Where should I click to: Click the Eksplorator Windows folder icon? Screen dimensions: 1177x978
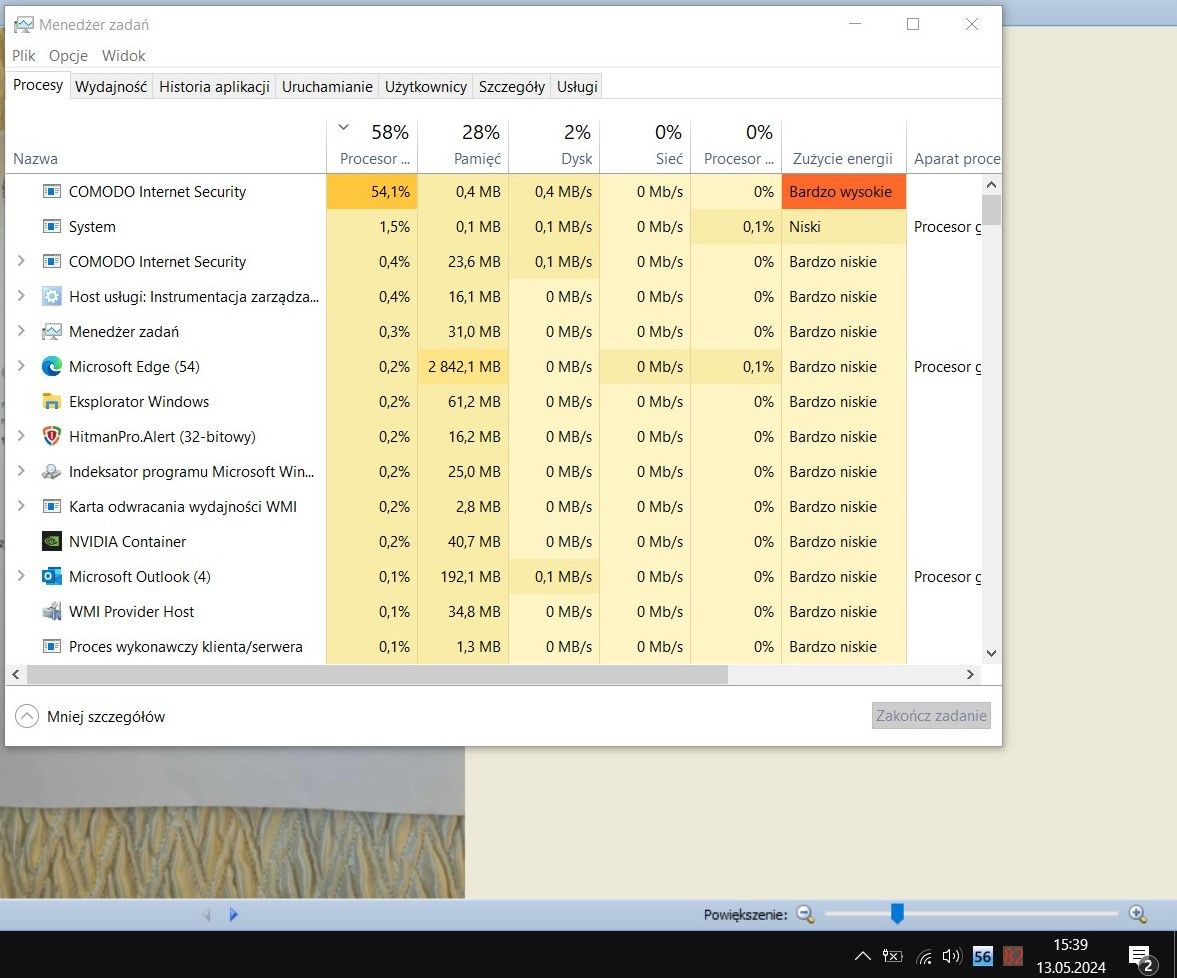click(x=52, y=402)
